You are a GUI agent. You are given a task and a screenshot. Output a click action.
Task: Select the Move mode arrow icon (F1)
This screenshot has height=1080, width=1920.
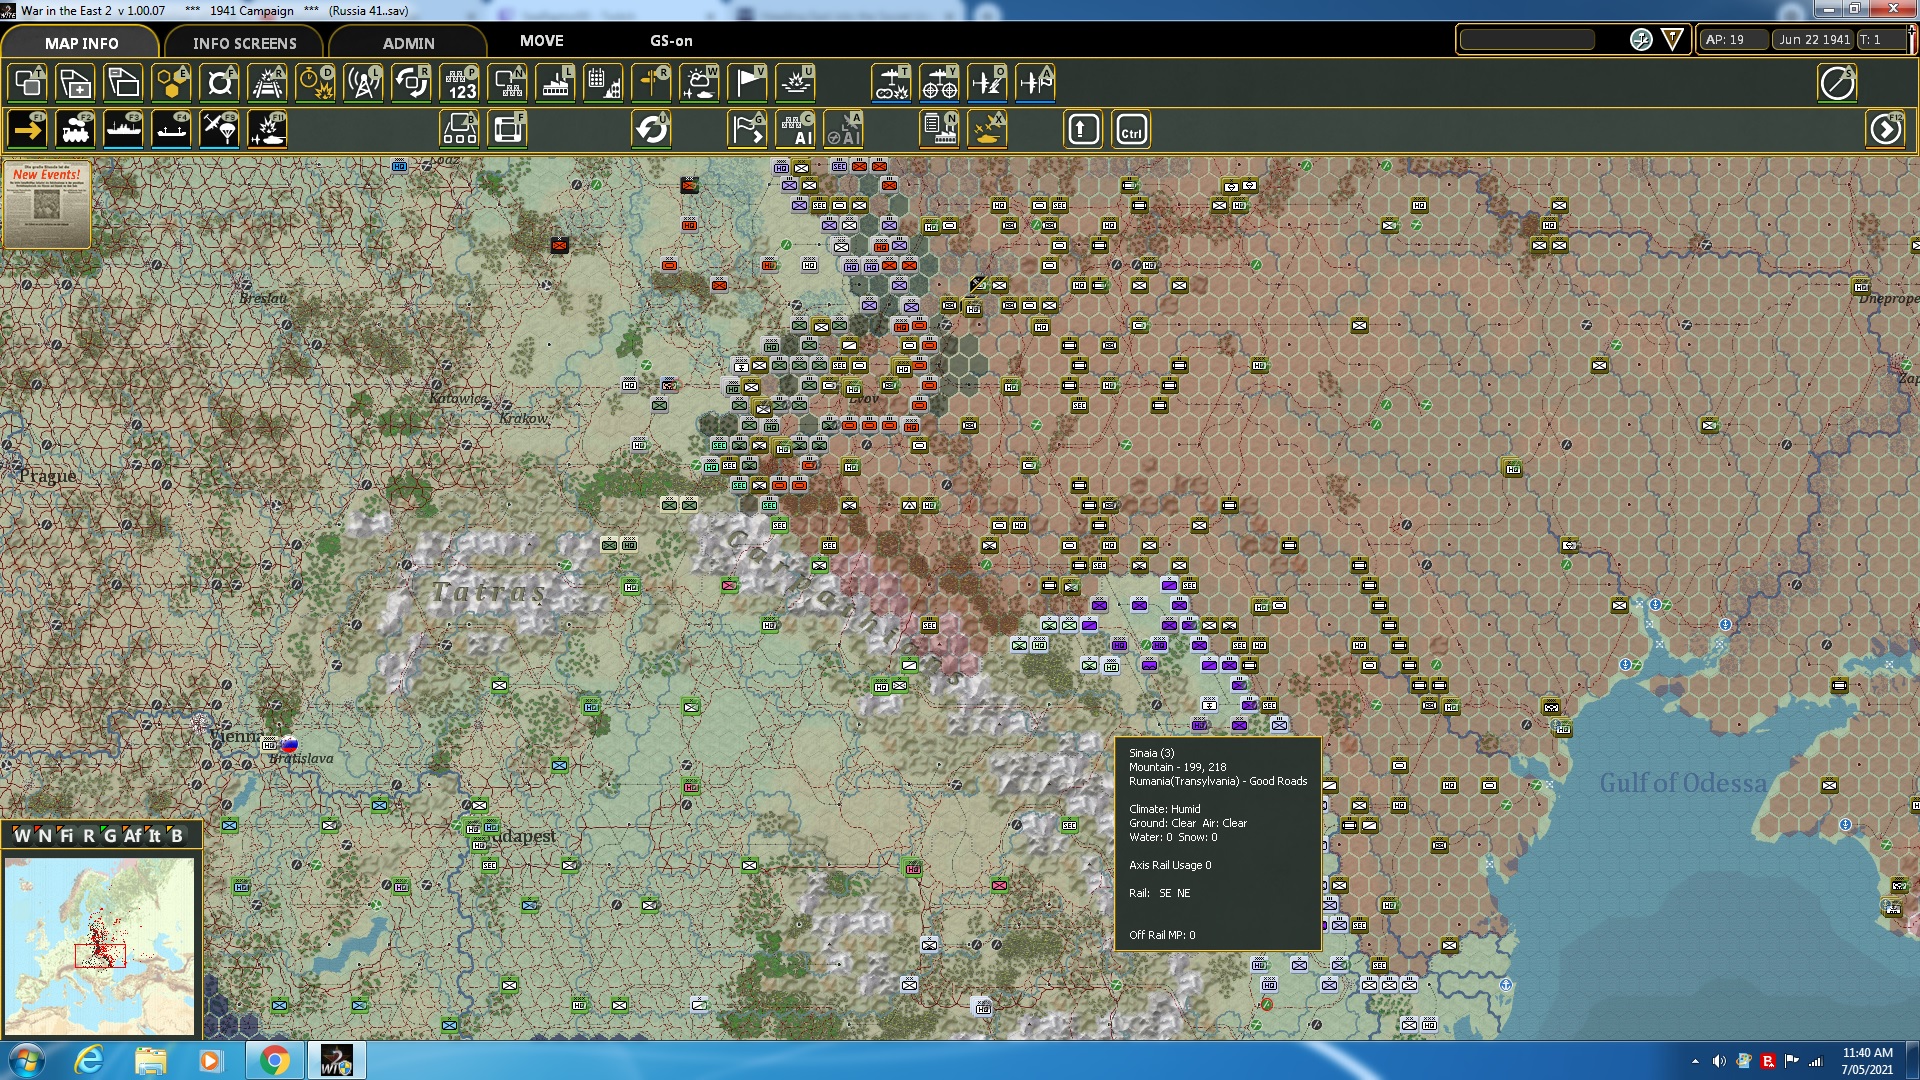(x=28, y=130)
